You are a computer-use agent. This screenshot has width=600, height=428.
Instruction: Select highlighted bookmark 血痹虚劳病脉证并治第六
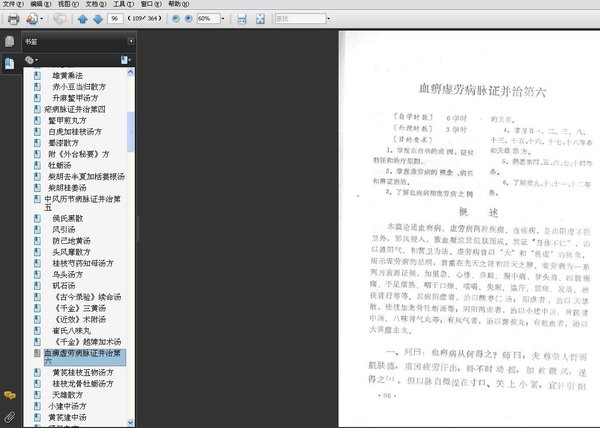[x=85, y=357]
